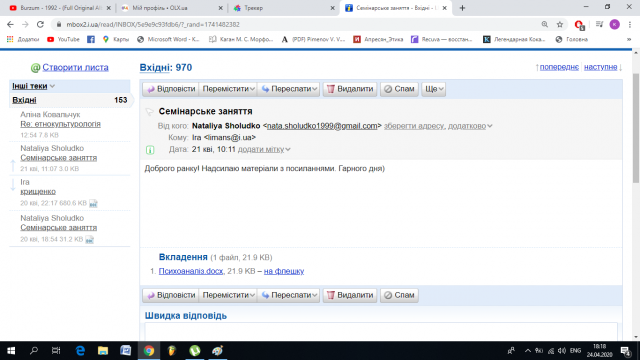Save attachment with на флешку link
Screen dimensions: 640x360
(284, 271)
